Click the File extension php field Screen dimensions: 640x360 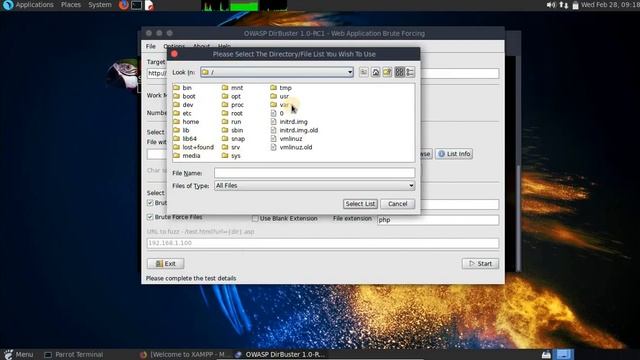point(438,220)
